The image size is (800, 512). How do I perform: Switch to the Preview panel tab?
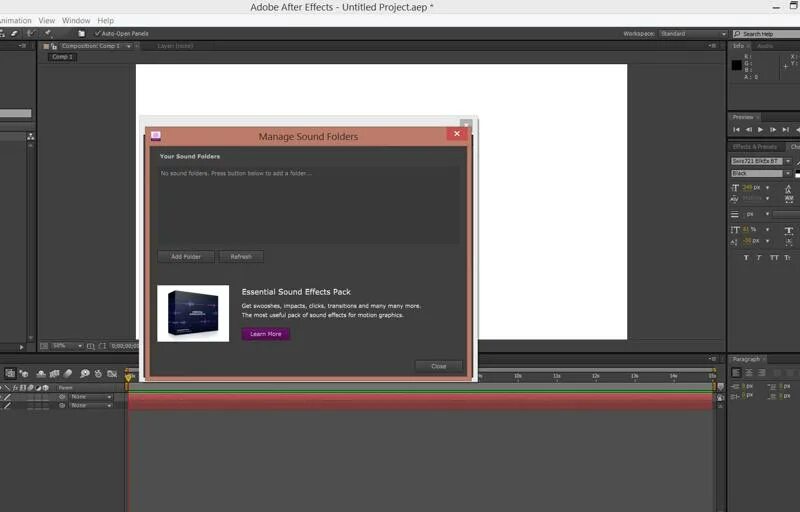tap(743, 117)
